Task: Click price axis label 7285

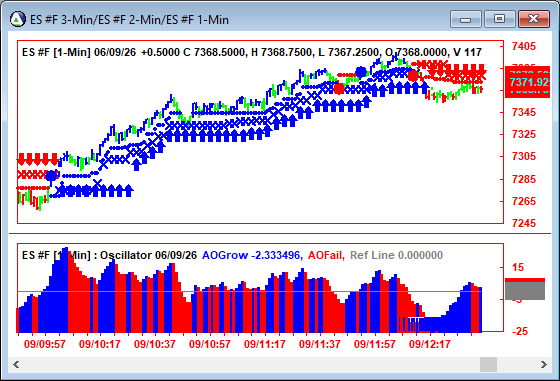Action: pyautogui.click(x=524, y=179)
